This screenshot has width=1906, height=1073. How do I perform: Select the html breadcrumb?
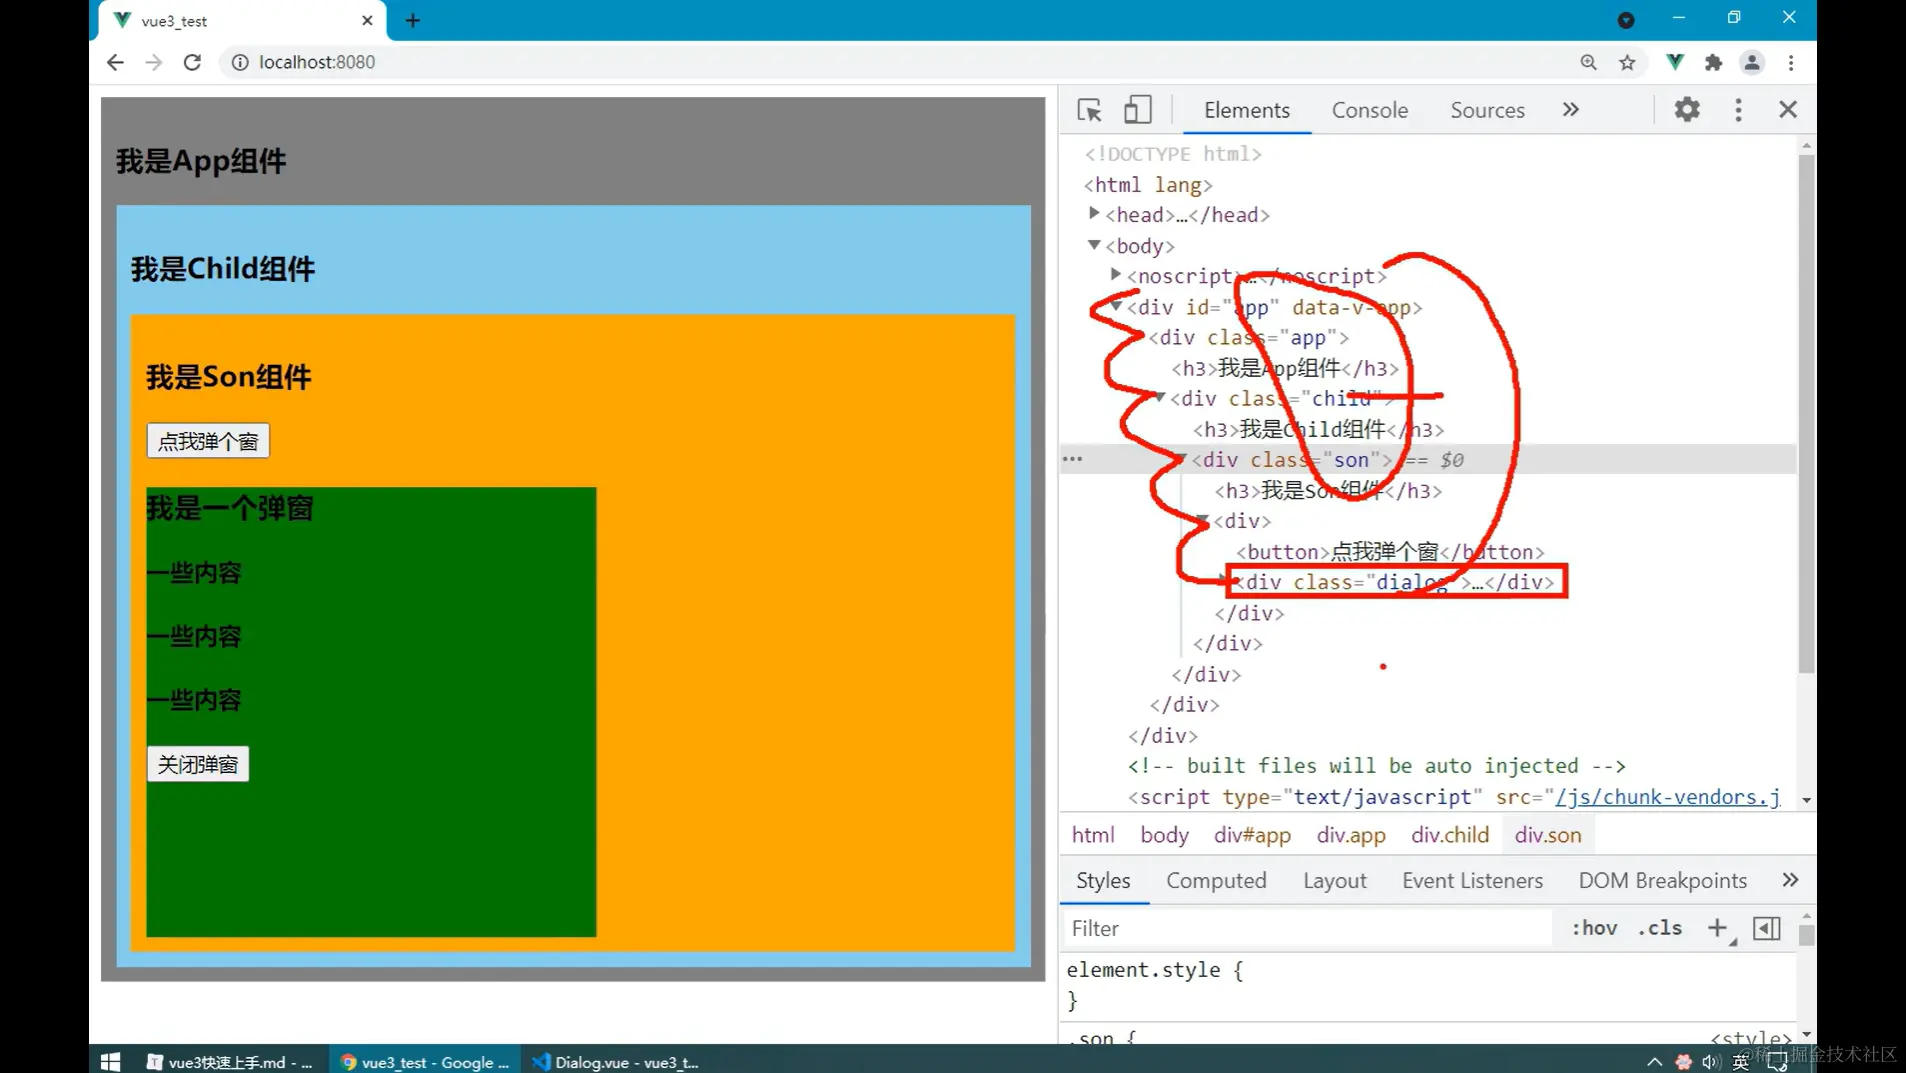click(1093, 835)
